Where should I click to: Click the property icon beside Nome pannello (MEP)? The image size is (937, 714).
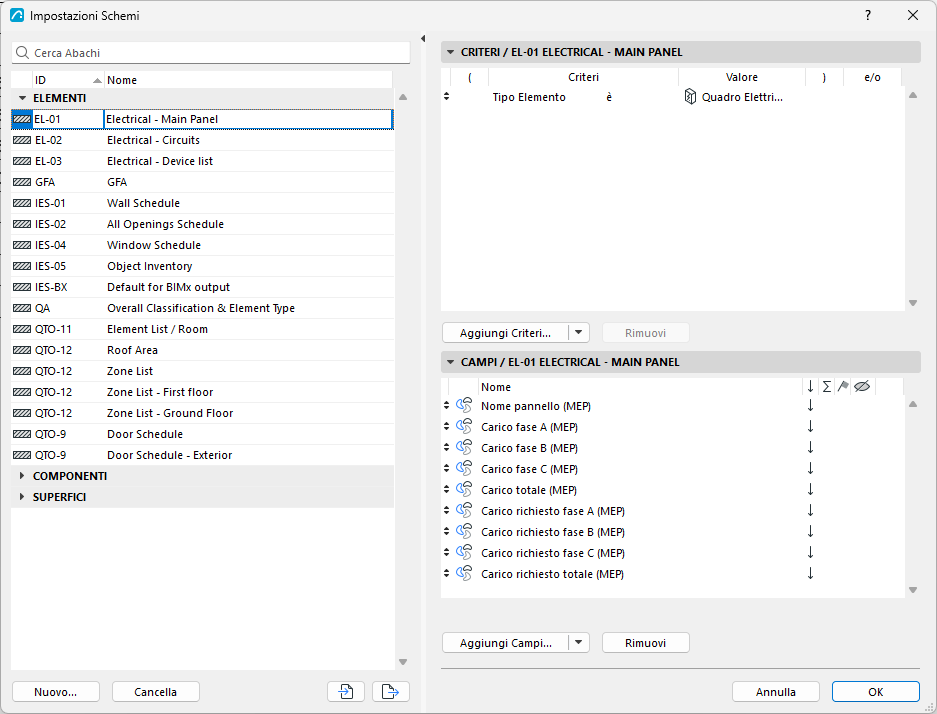point(464,406)
